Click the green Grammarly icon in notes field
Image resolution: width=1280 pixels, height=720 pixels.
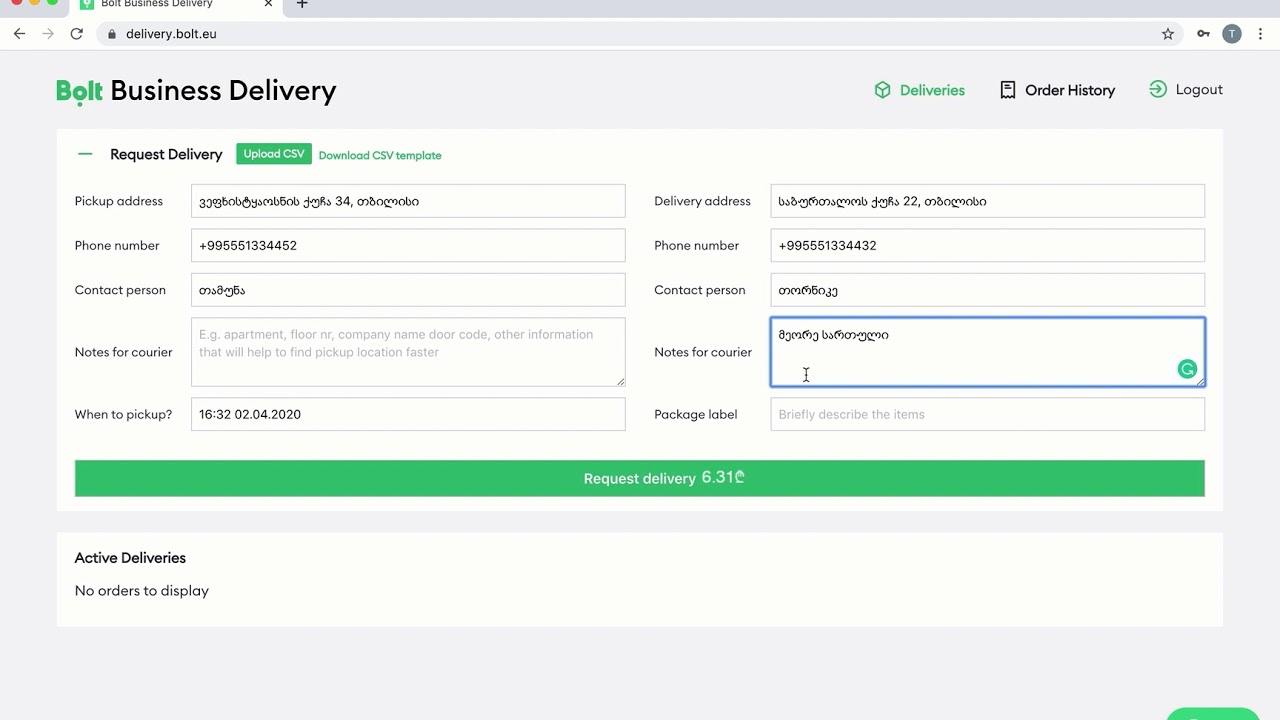pos(1187,369)
